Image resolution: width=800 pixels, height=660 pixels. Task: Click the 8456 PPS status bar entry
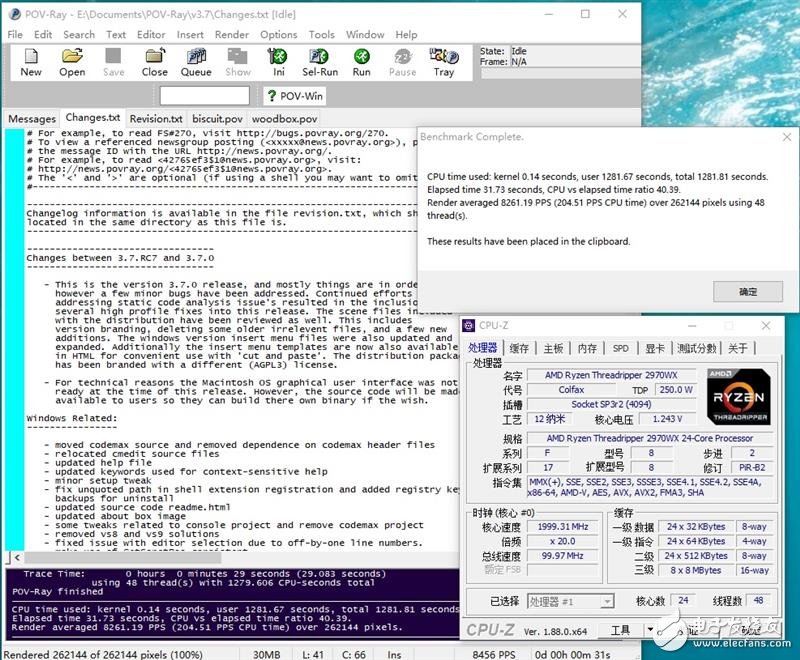(494, 654)
